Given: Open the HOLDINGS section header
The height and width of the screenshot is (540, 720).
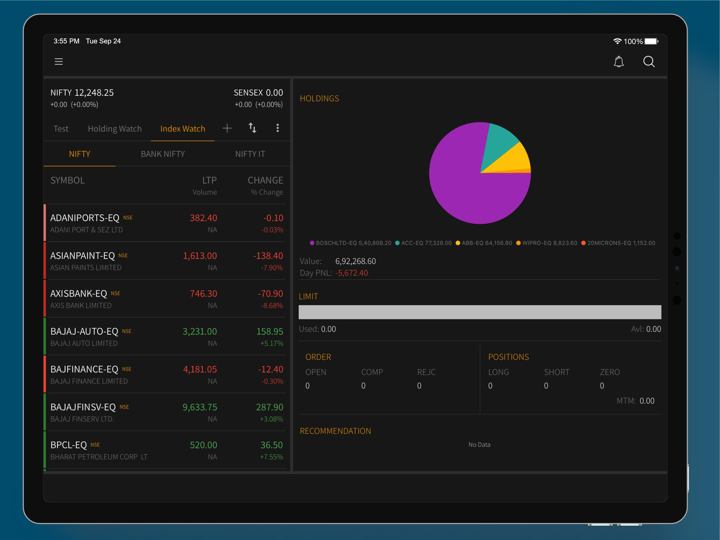Looking at the screenshot, I should point(319,99).
